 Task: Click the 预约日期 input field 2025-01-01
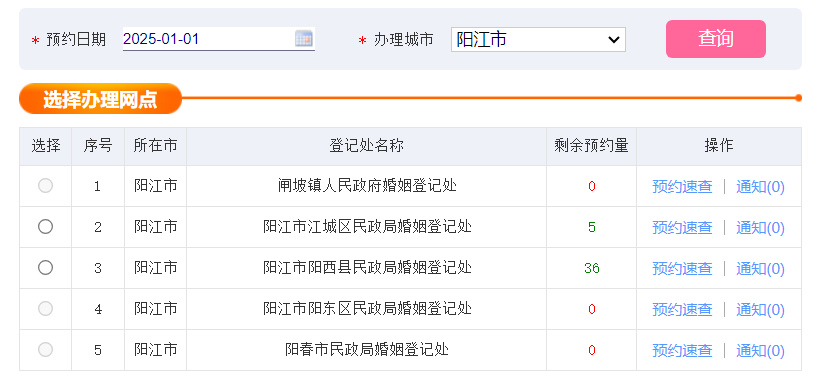219,39
